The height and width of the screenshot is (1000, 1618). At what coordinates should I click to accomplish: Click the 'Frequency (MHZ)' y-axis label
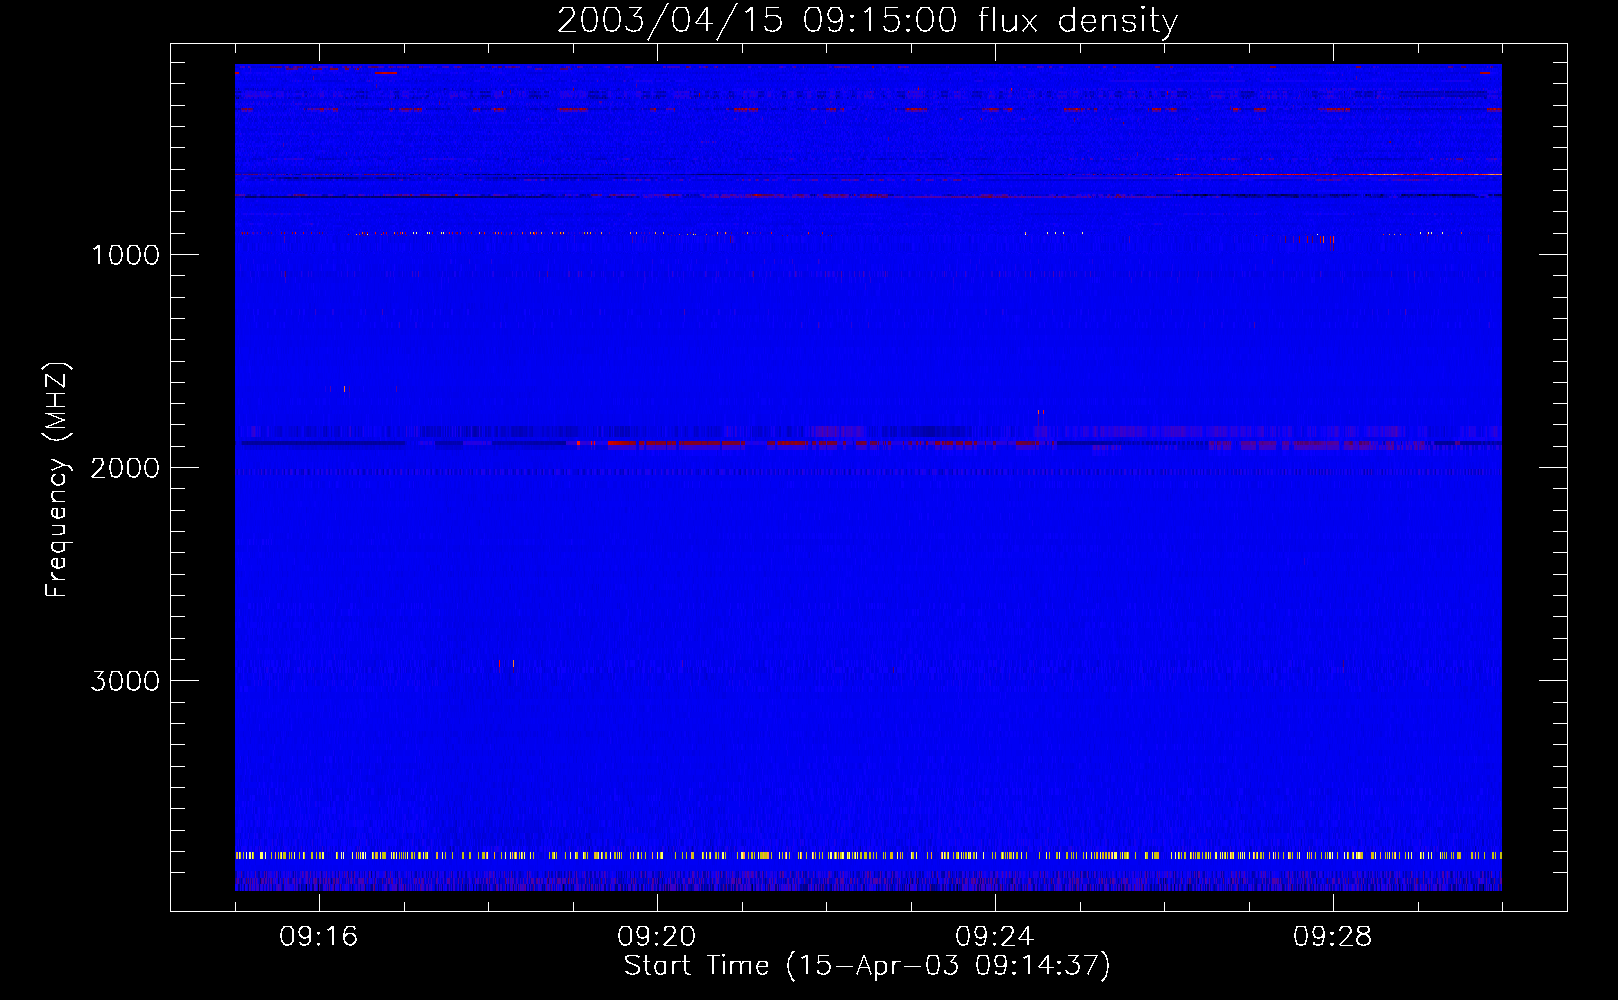[x=58, y=479]
